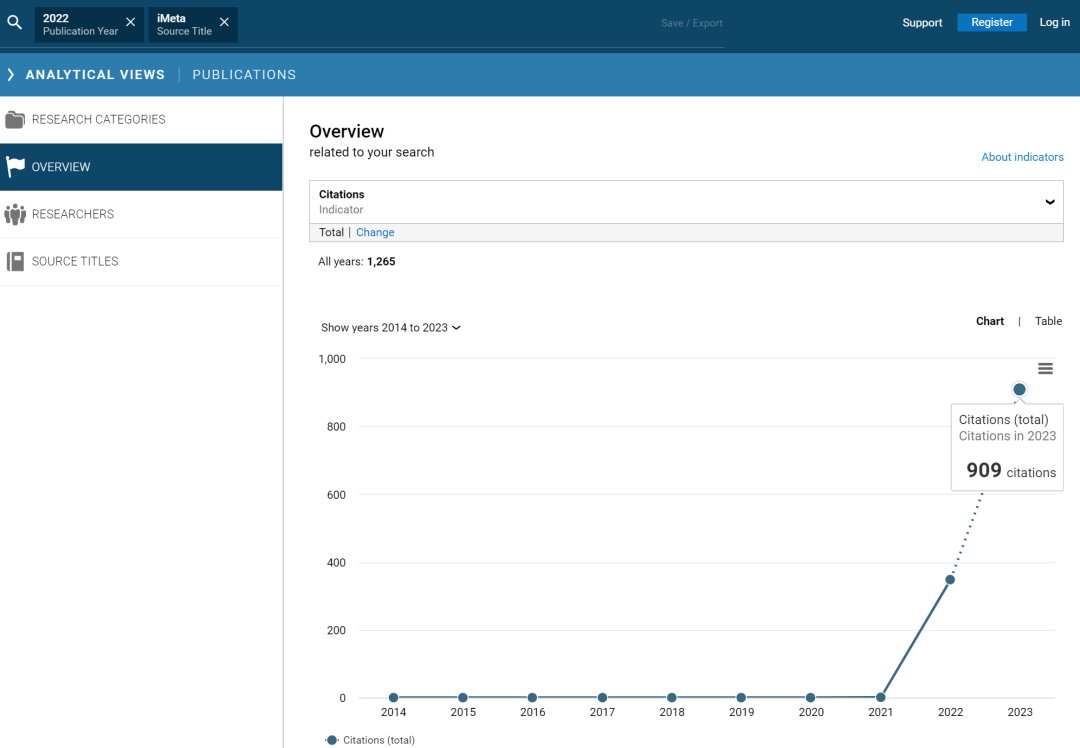Click the 2014 data point on the chart

tap(393, 698)
